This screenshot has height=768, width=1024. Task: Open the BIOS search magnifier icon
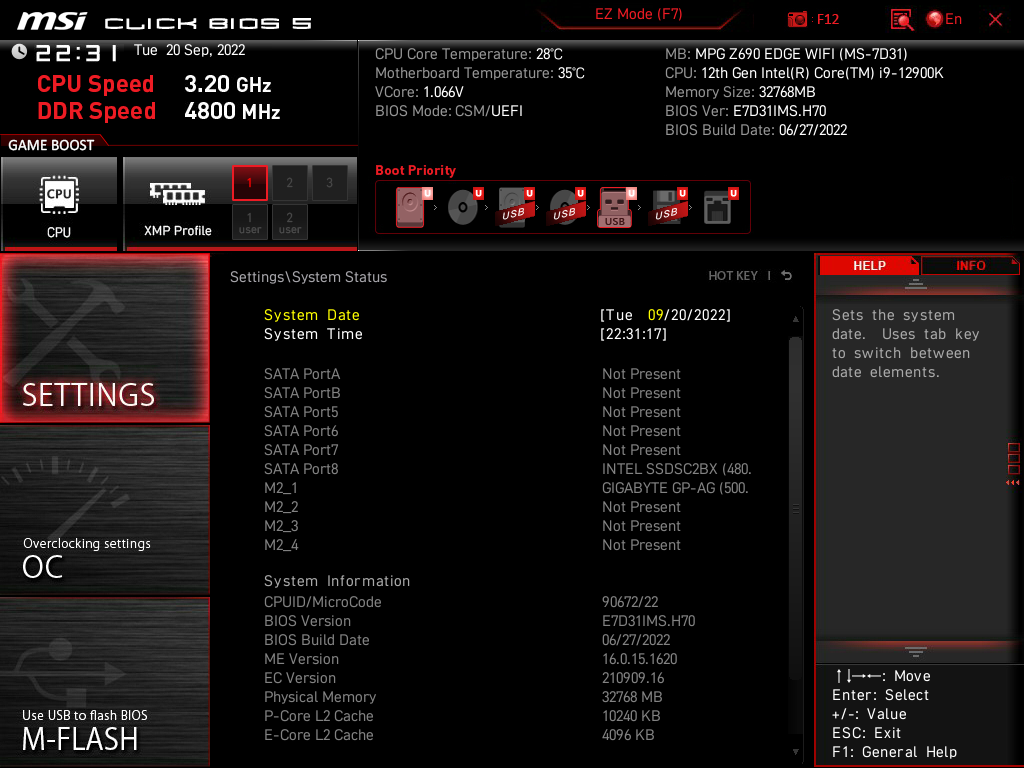pos(902,20)
